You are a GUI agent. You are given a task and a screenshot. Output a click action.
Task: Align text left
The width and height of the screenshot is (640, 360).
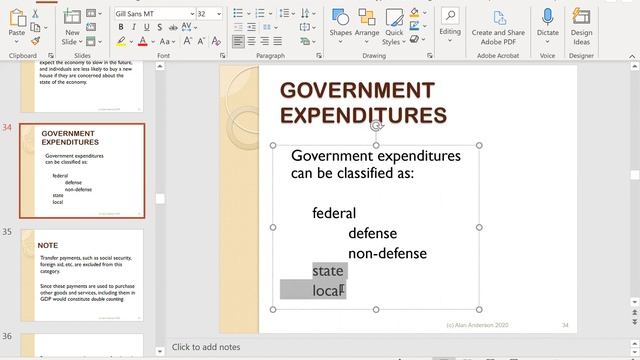pyautogui.click(x=238, y=41)
